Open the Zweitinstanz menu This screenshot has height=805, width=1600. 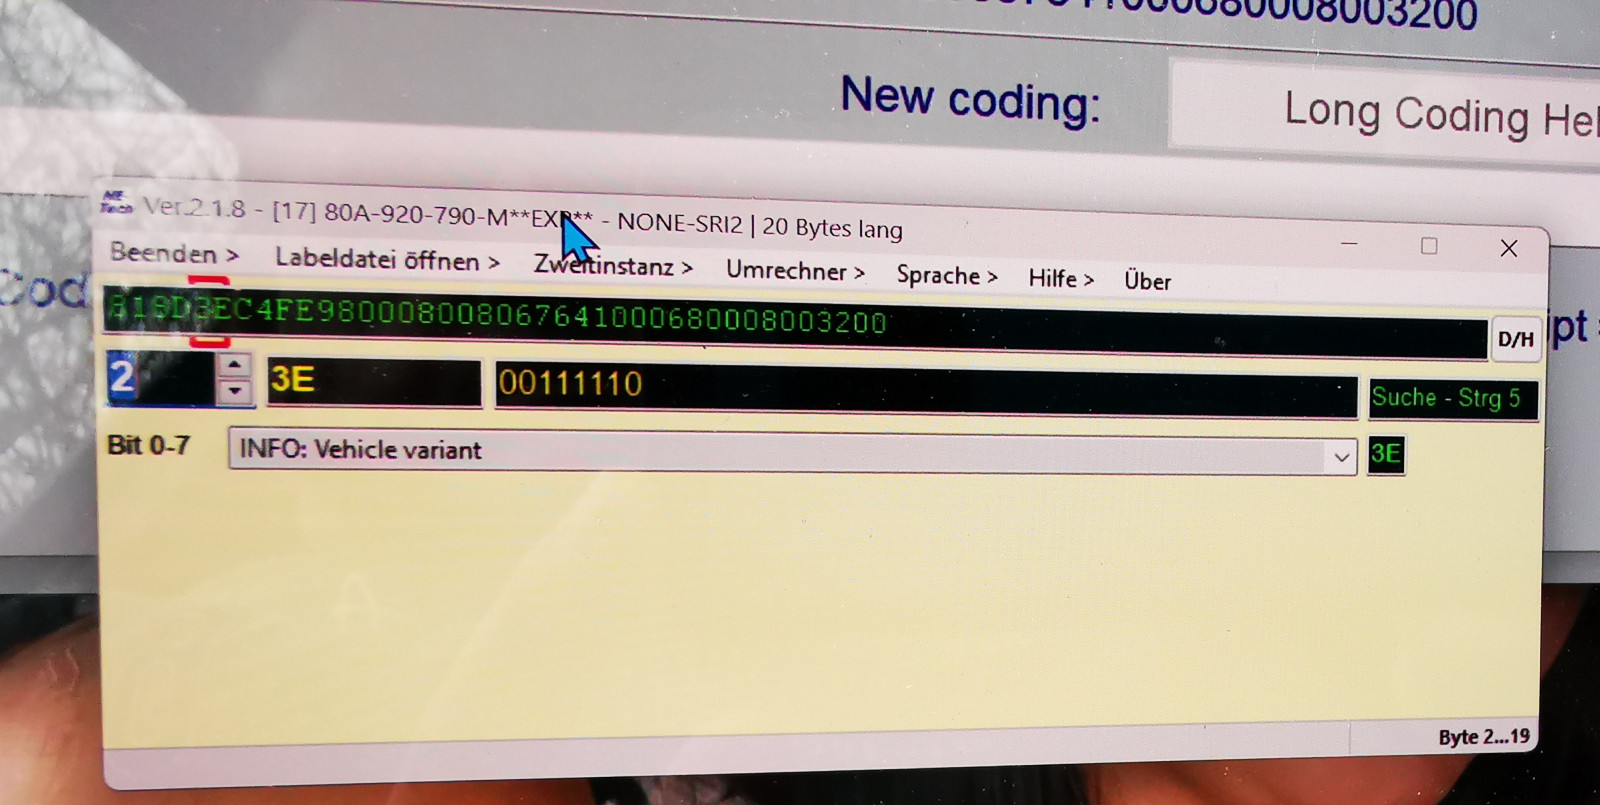click(612, 266)
